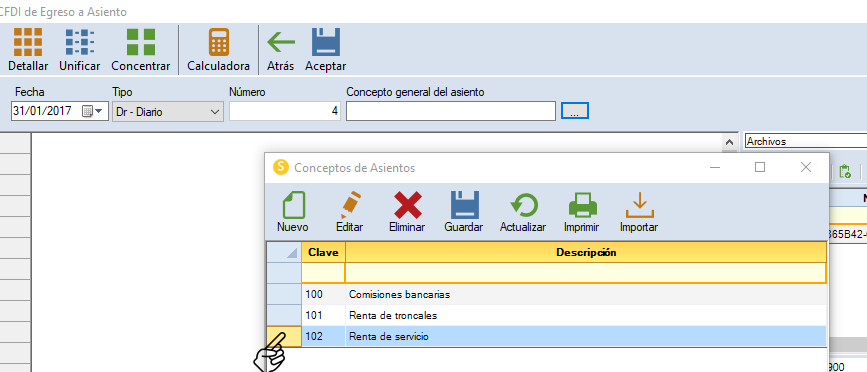867x372 pixels.
Task: Click the ellipsis button beside Concepto general
Action: [x=575, y=111]
